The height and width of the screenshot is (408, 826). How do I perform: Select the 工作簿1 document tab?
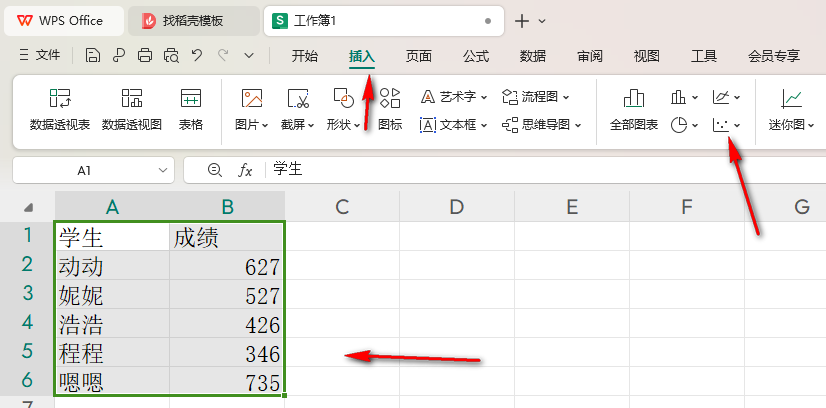384,21
